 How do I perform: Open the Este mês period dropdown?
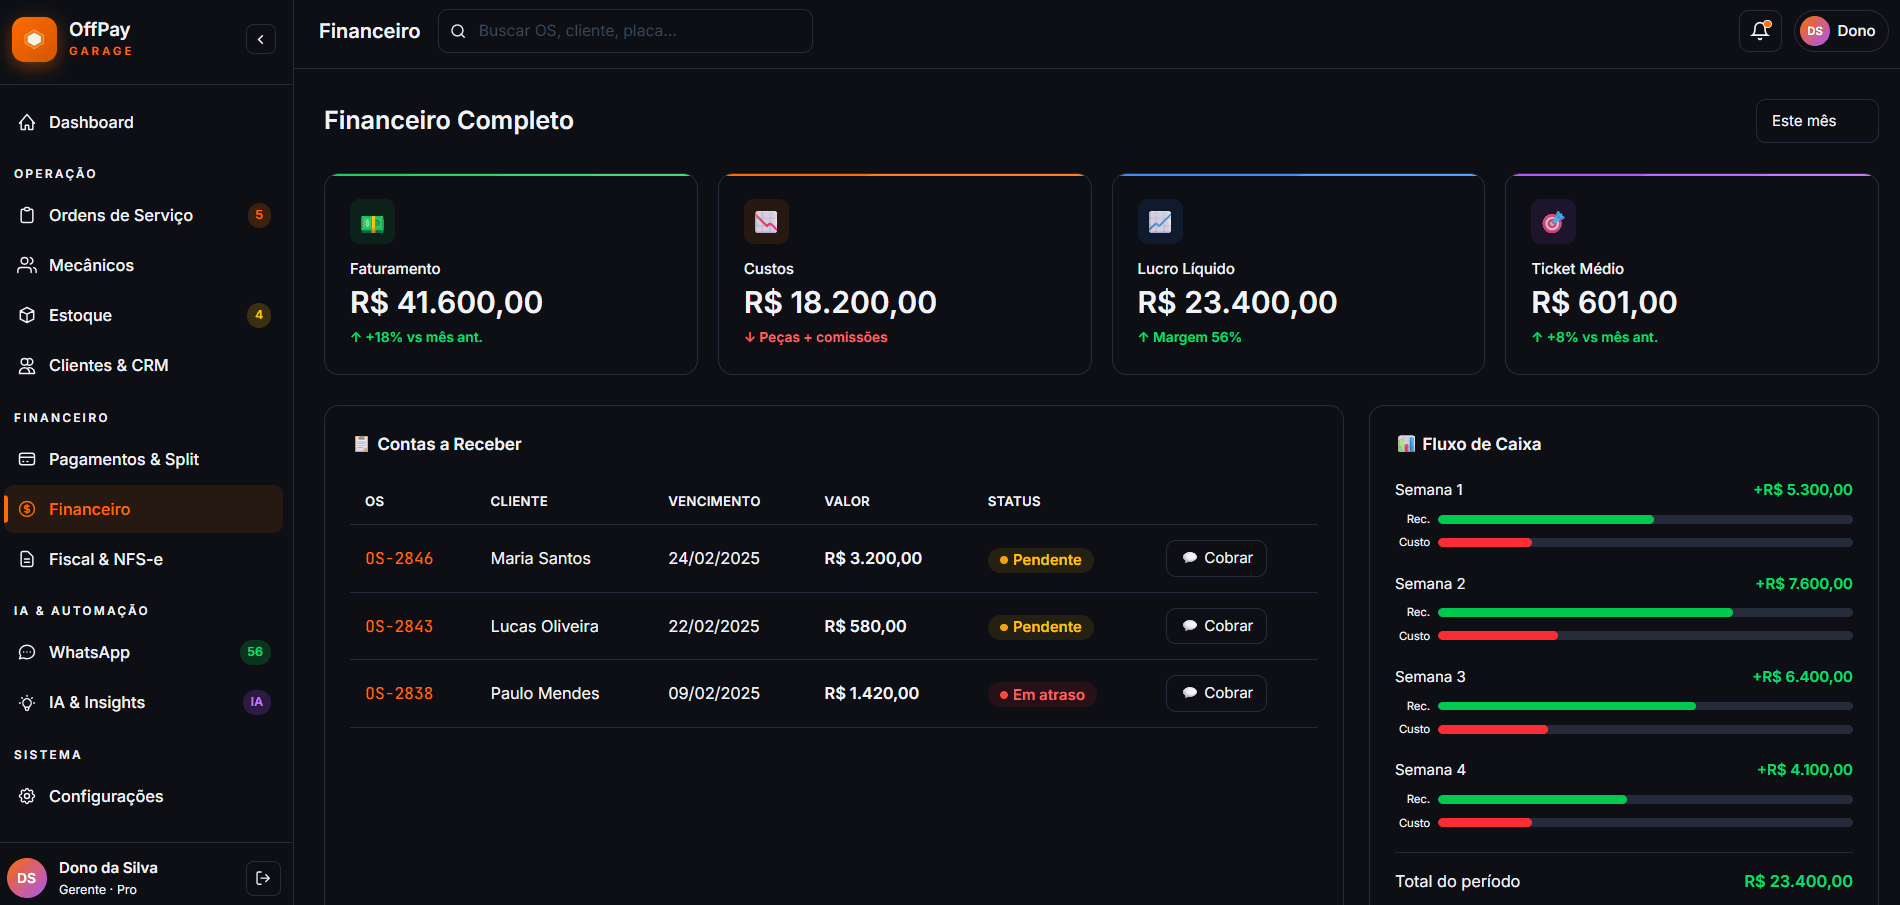click(x=1816, y=121)
